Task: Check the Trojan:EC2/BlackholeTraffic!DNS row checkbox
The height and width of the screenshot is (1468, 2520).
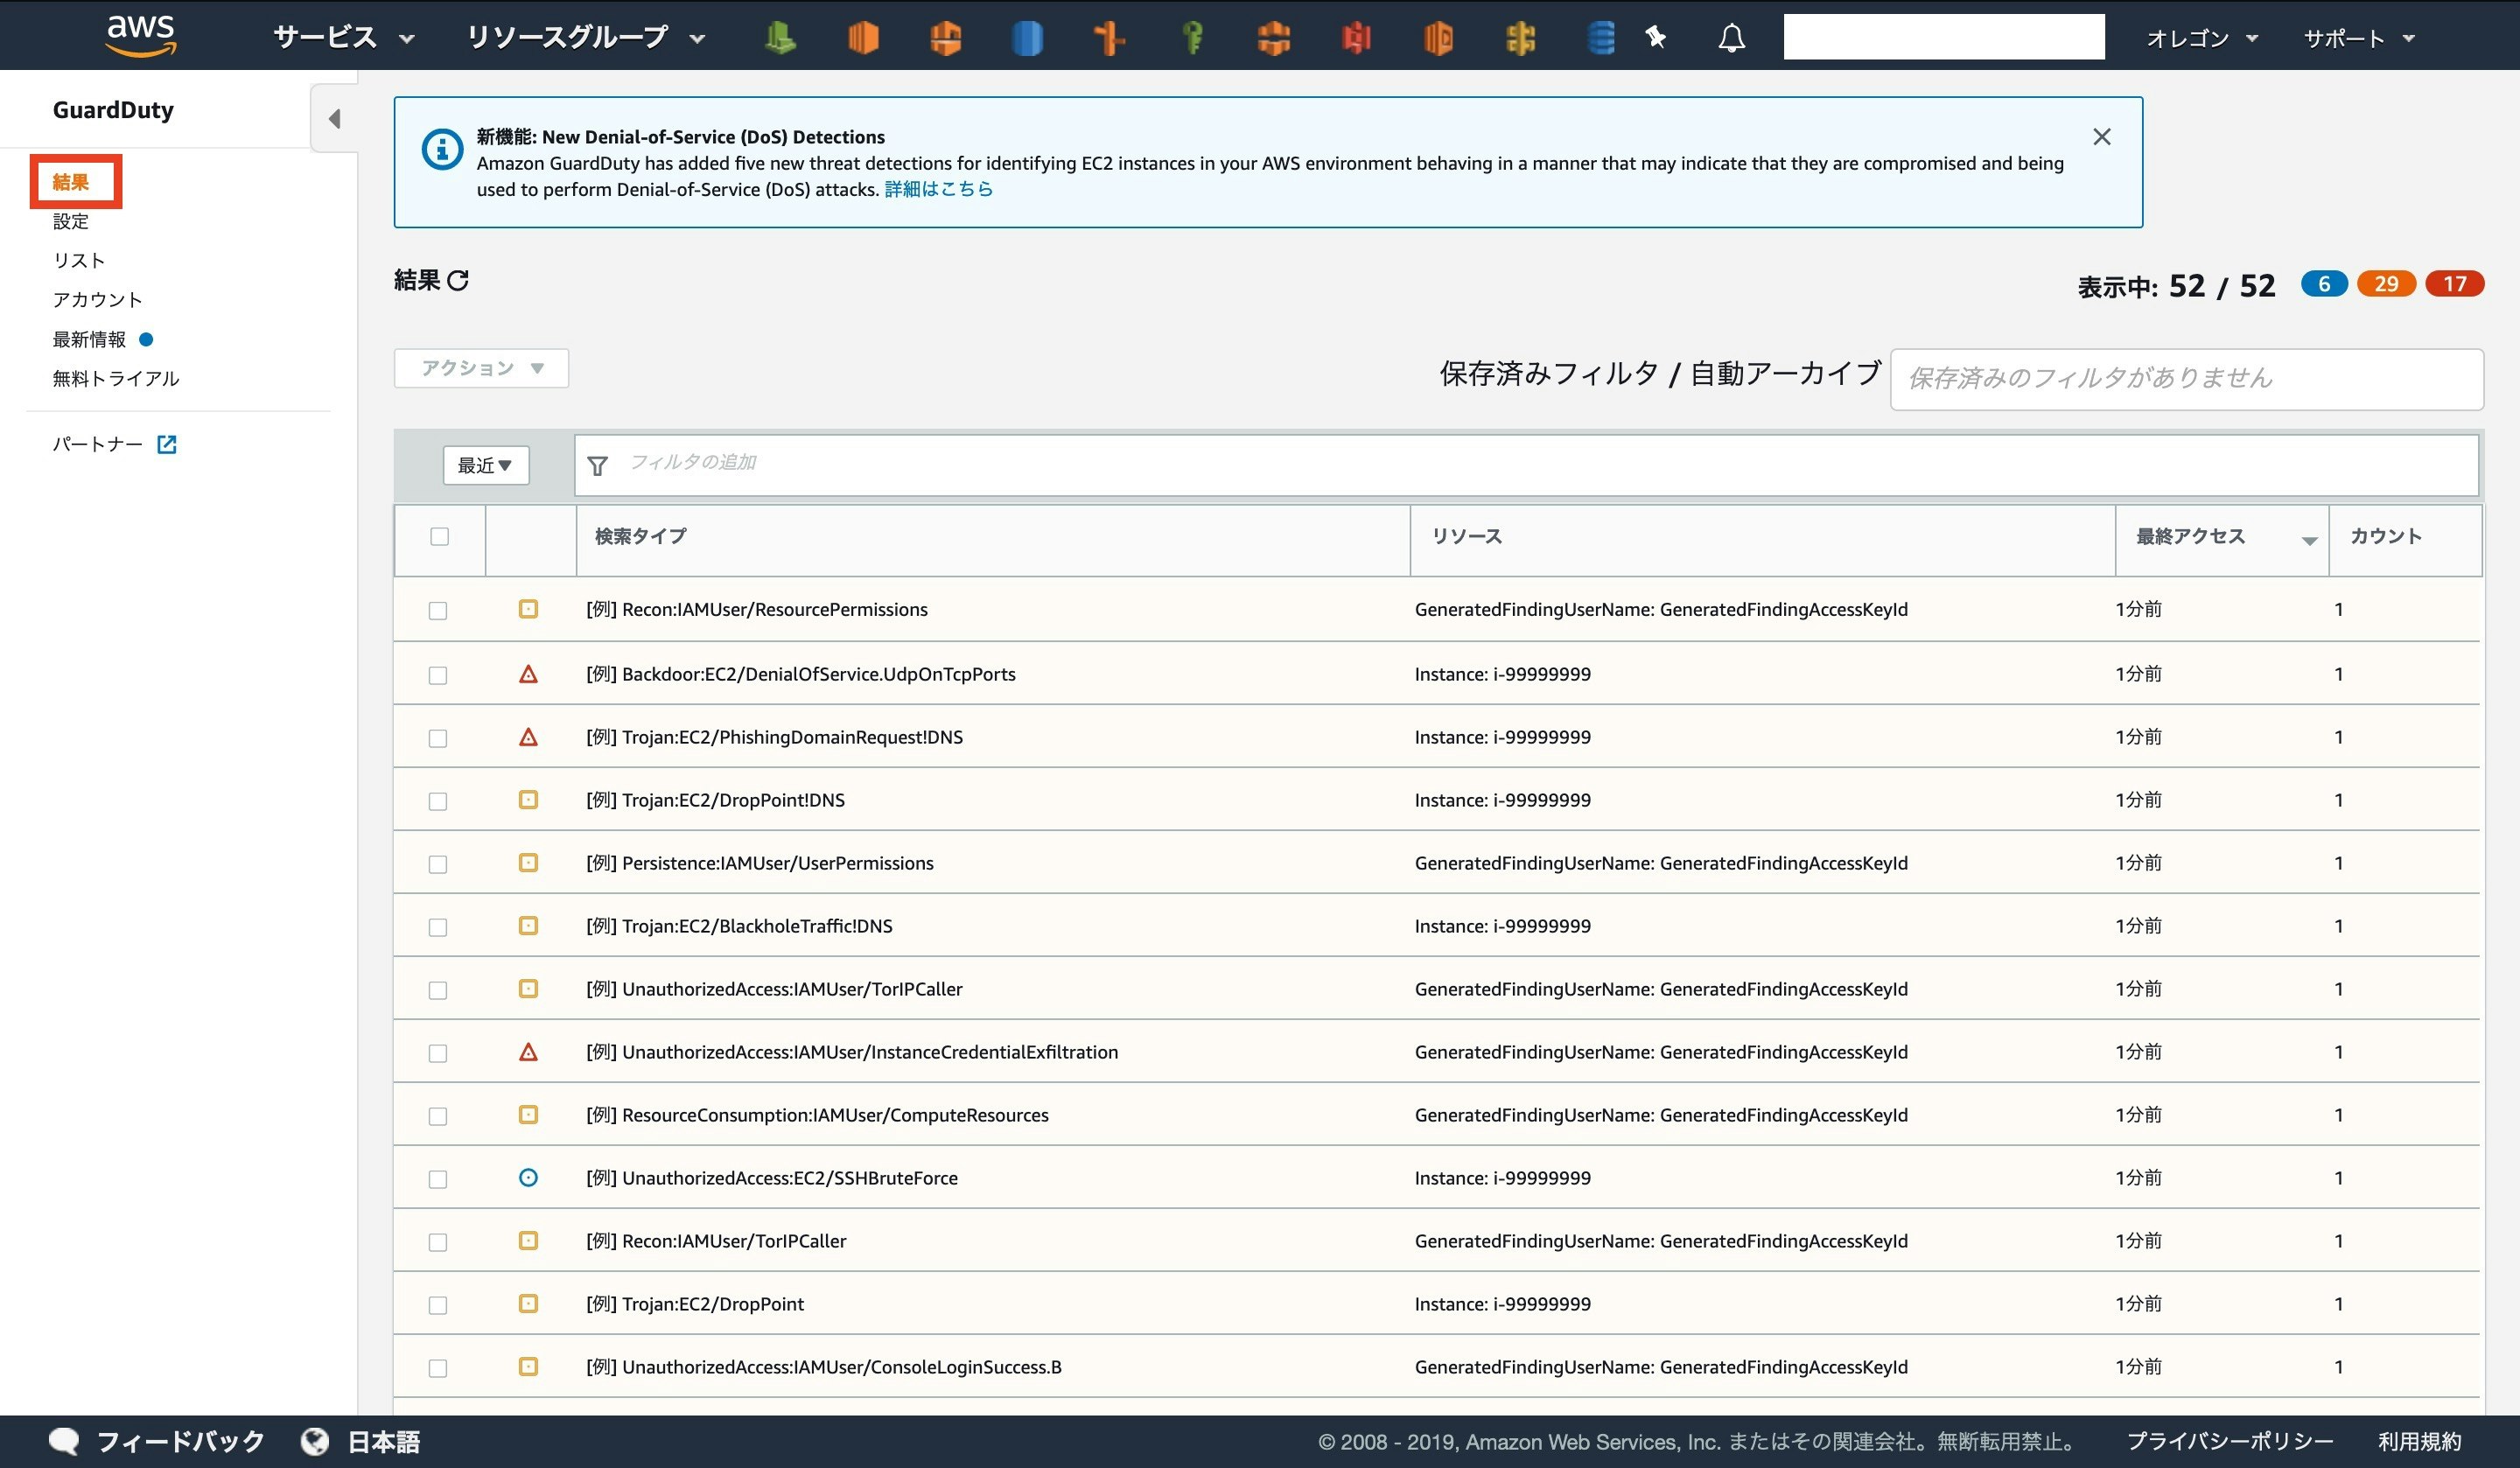Action: (438, 928)
